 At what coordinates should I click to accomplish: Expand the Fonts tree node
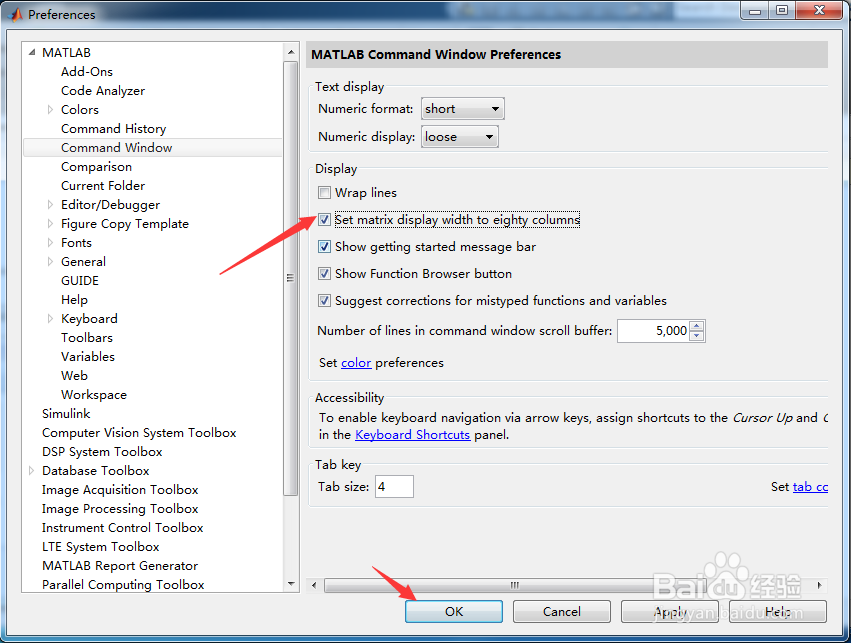tap(50, 243)
